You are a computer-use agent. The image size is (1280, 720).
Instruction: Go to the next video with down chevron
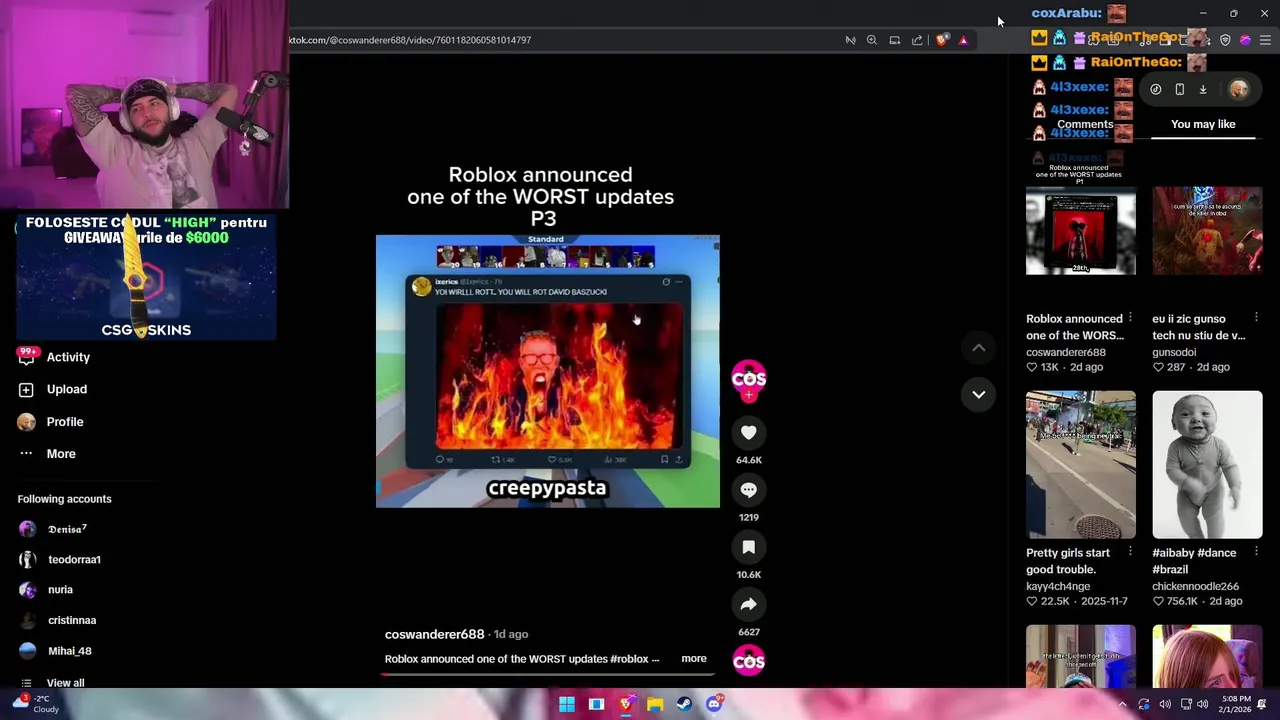[979, 394]
